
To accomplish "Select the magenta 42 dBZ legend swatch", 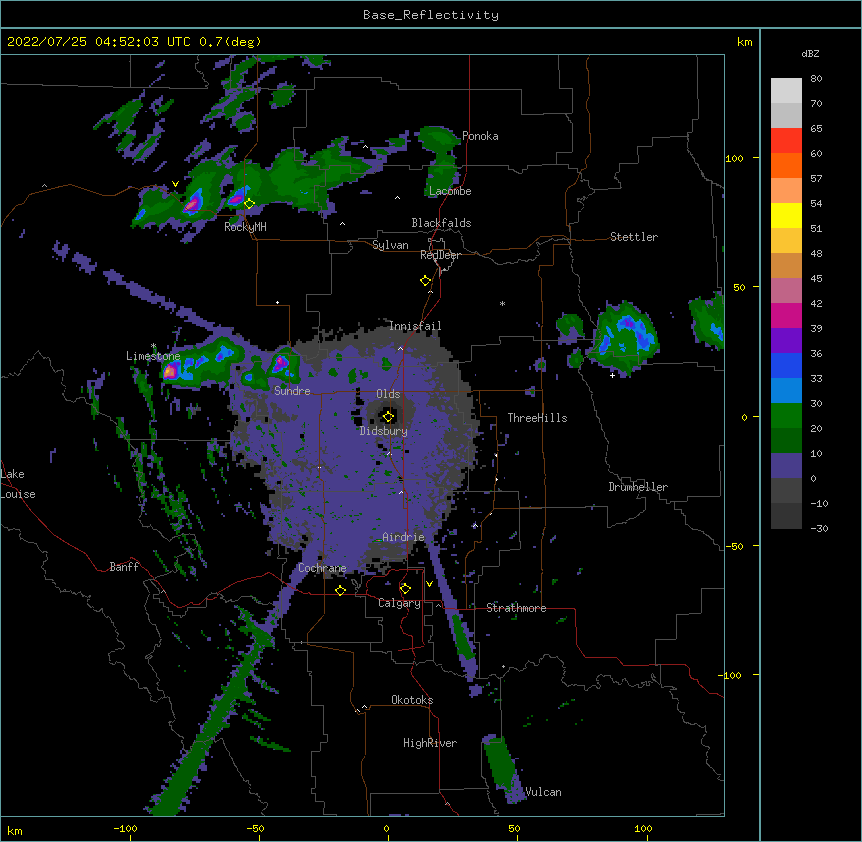I will tap(786, 315).
